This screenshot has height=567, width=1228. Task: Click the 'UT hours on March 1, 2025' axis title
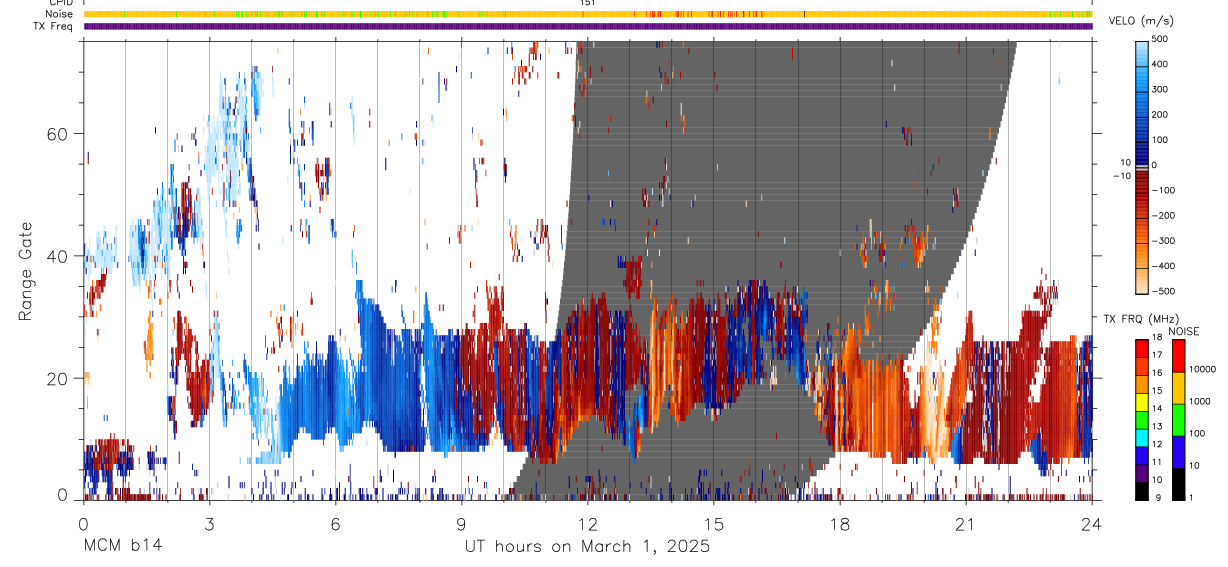[x=587, y=547]
